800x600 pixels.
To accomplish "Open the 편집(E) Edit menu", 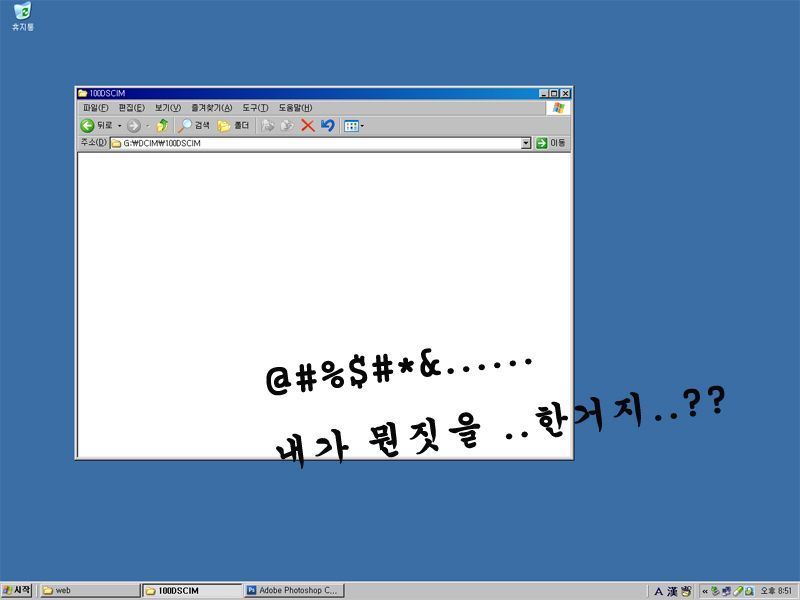I will click(132, 108).
